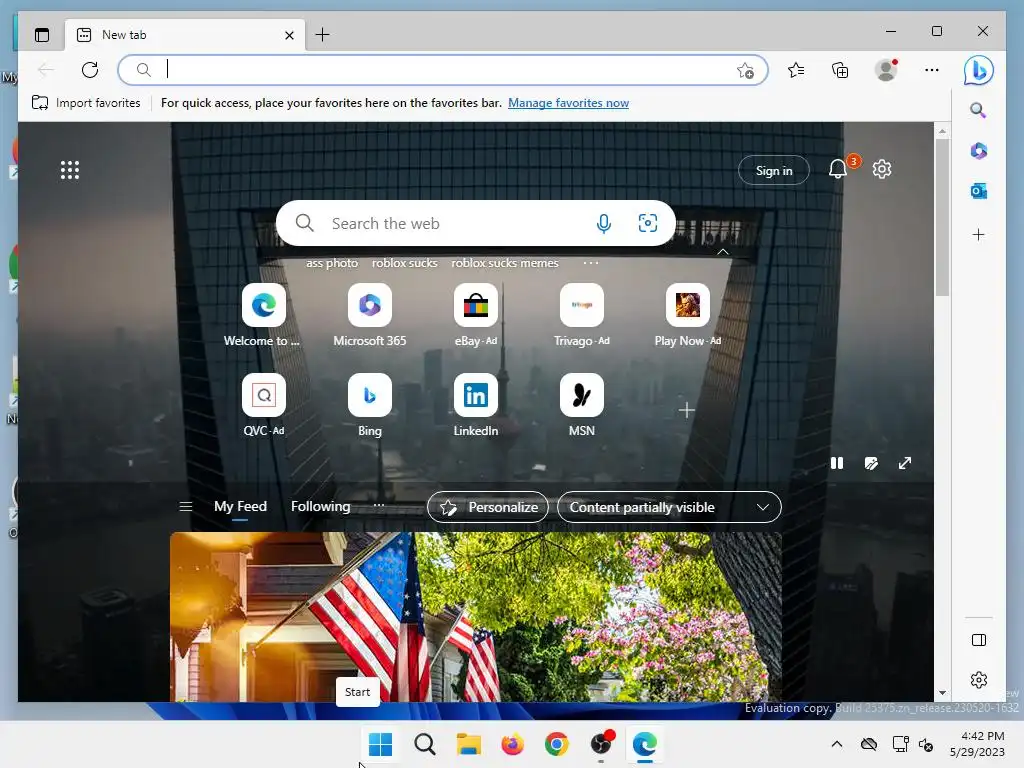Focus the browser address bar
The height and width of the screenshot is (768, 1024).
(x=443, y=70)
